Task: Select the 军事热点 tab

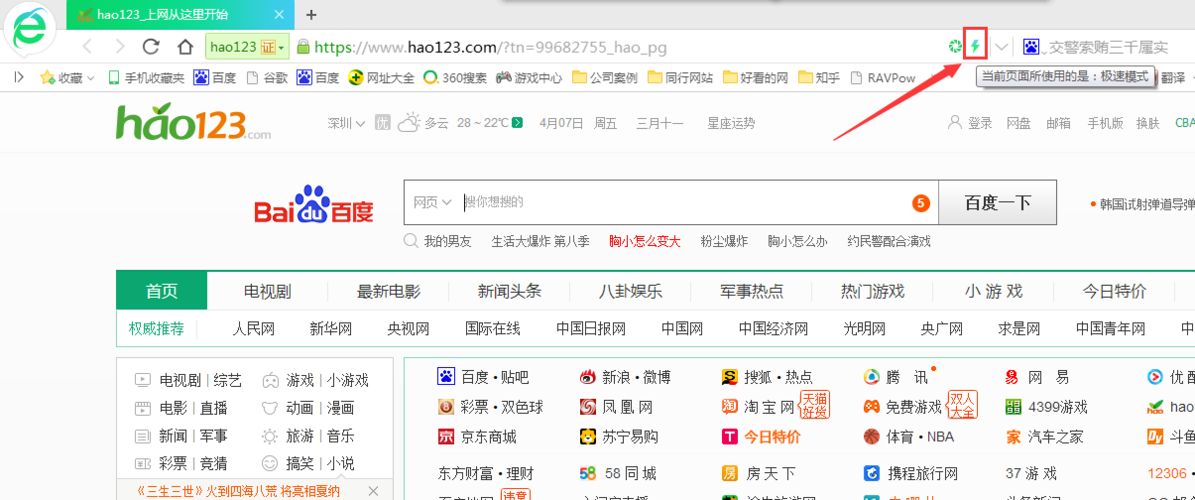Action: [x=751, y=290]
